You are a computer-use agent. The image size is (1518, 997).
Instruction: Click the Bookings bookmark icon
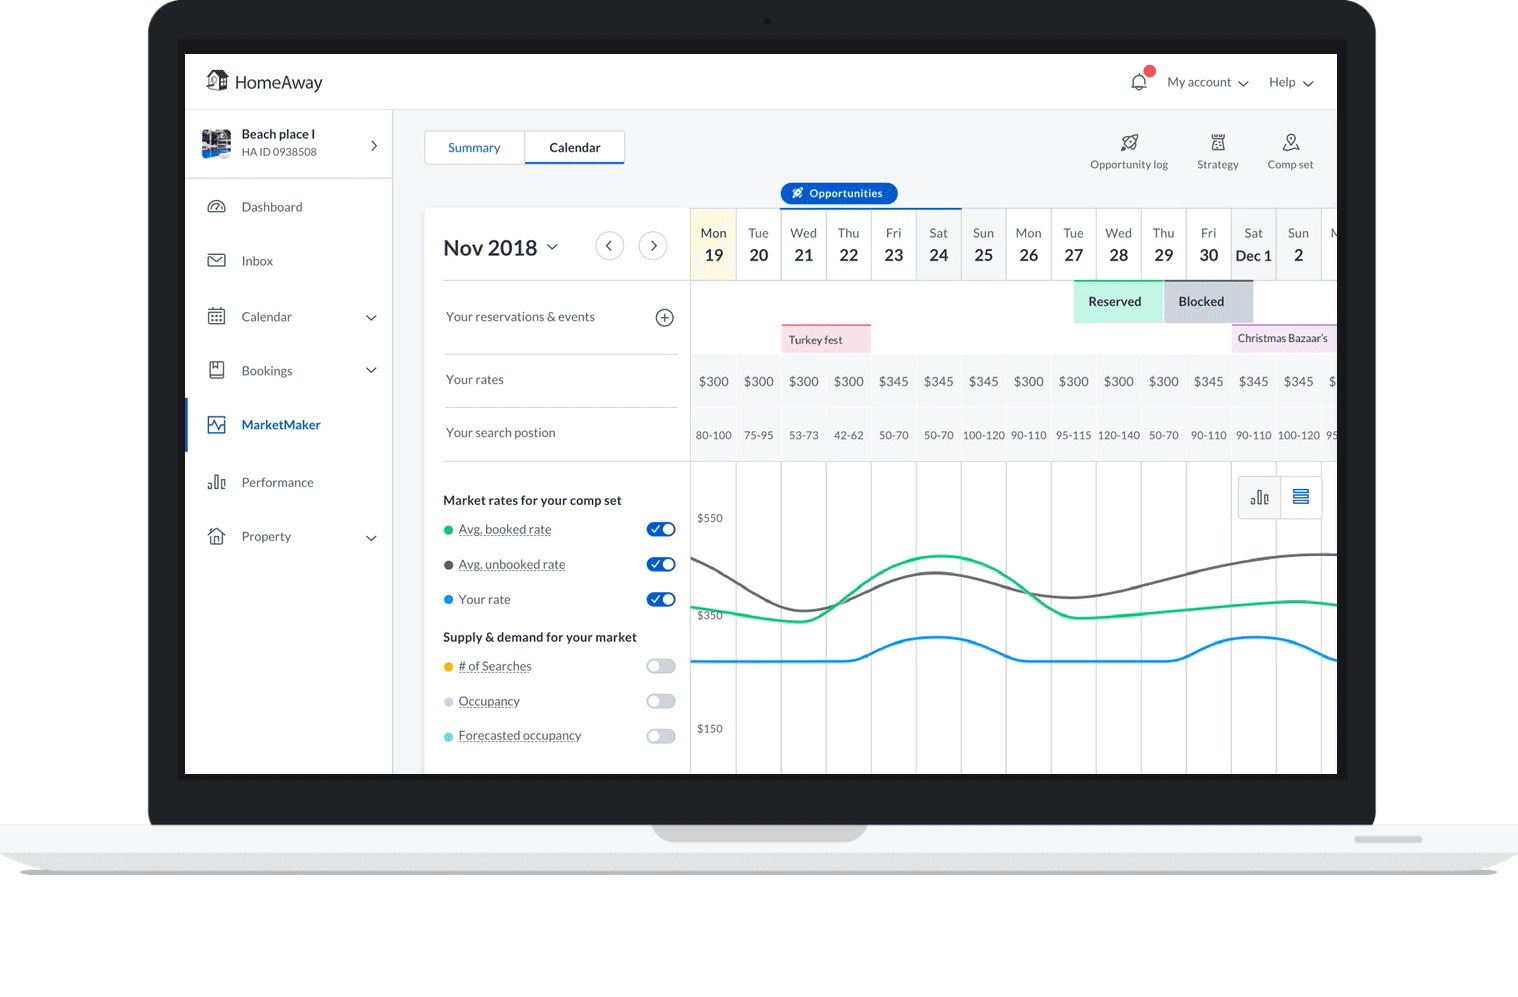[x=216, y=370]
